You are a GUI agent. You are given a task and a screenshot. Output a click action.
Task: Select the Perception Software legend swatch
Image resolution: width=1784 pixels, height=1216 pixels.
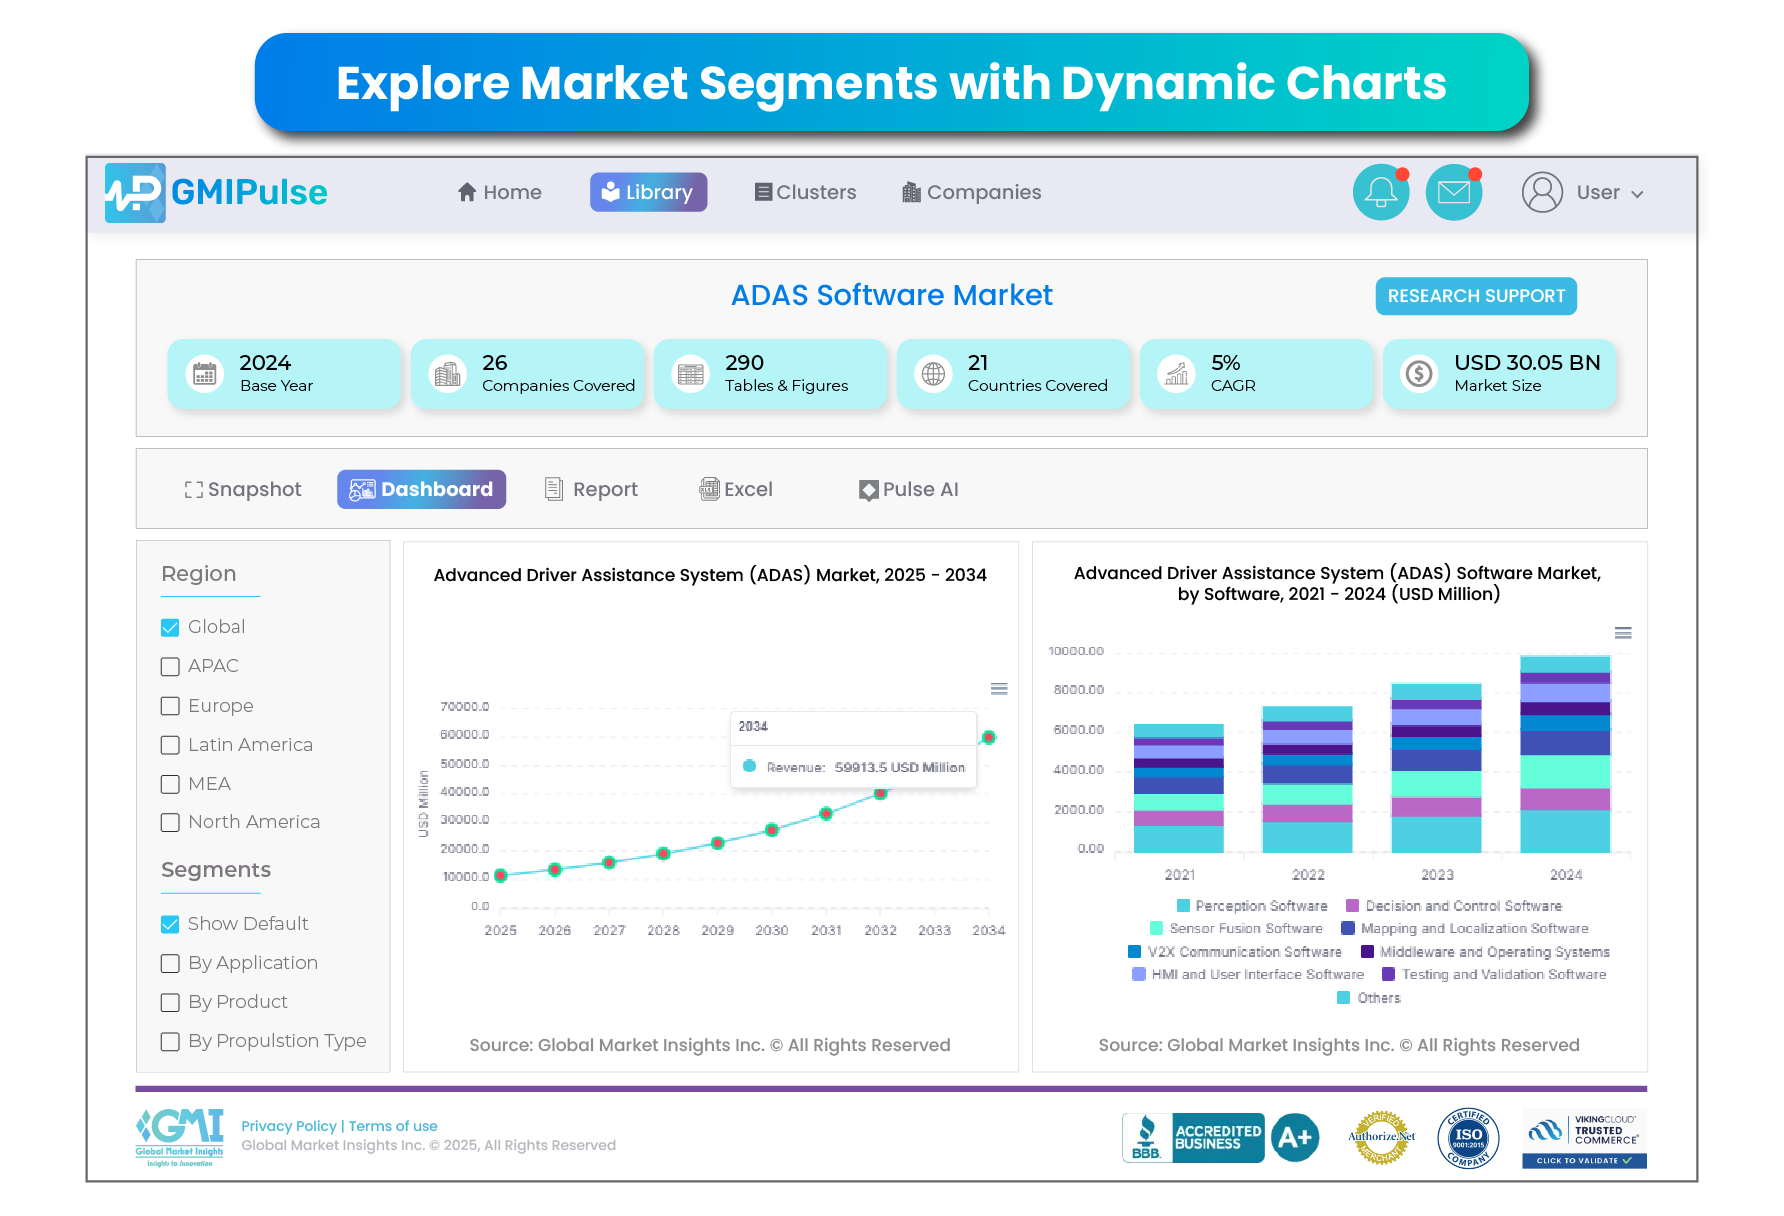tap(1183, 906)
